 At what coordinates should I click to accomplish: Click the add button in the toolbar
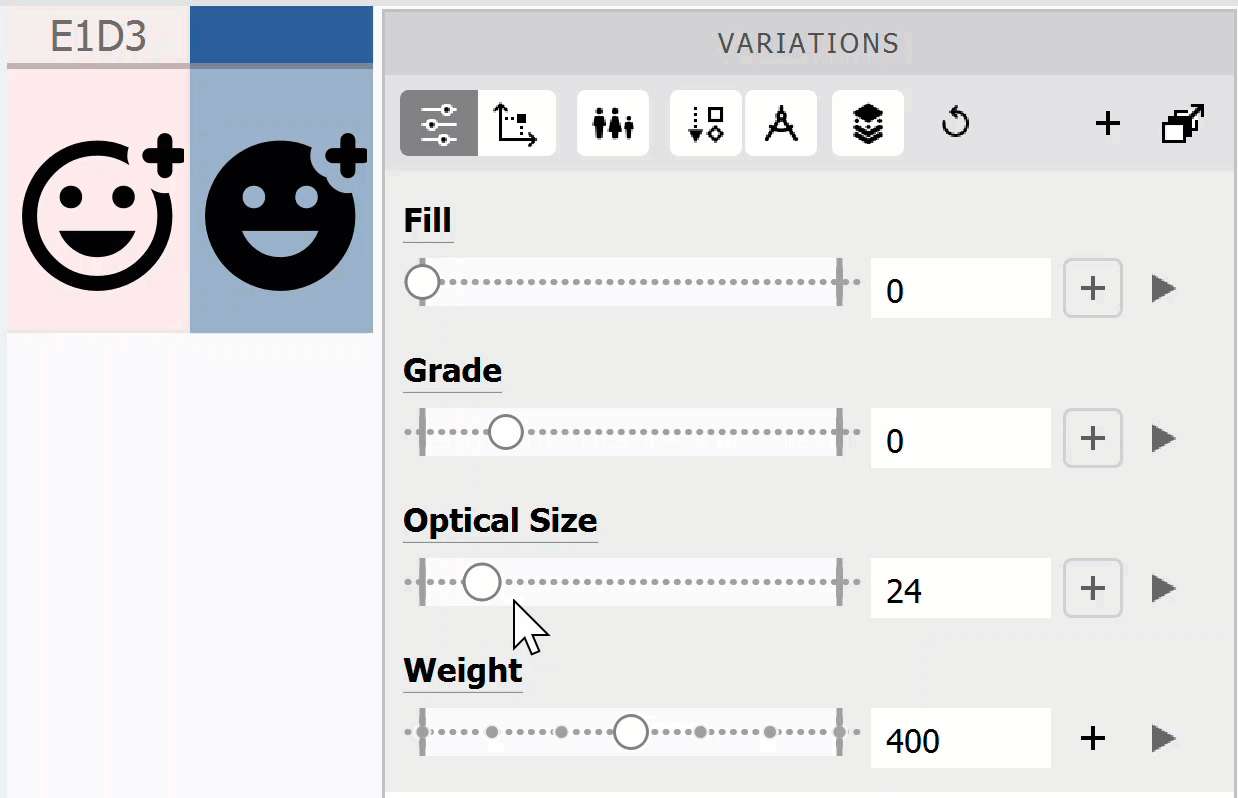pyautogui.click(x=1107, y=124)
